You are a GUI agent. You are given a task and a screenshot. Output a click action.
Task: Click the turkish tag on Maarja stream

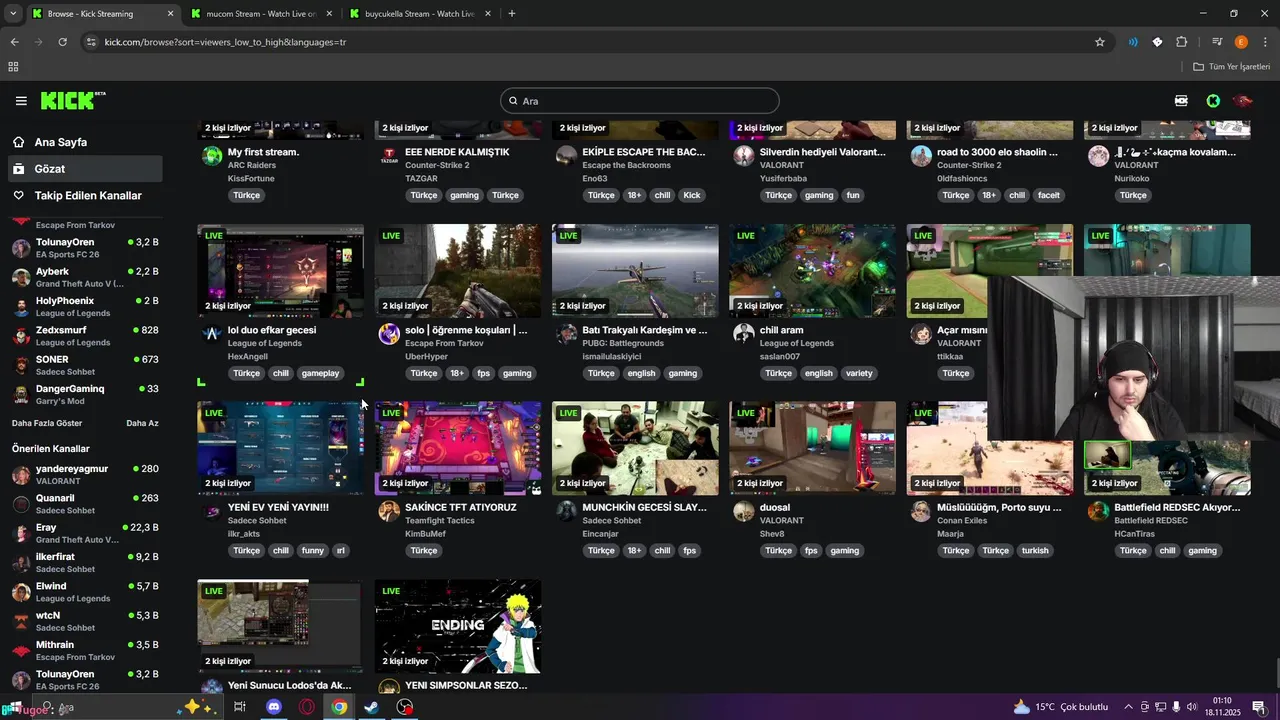[x=1035, y=551]
